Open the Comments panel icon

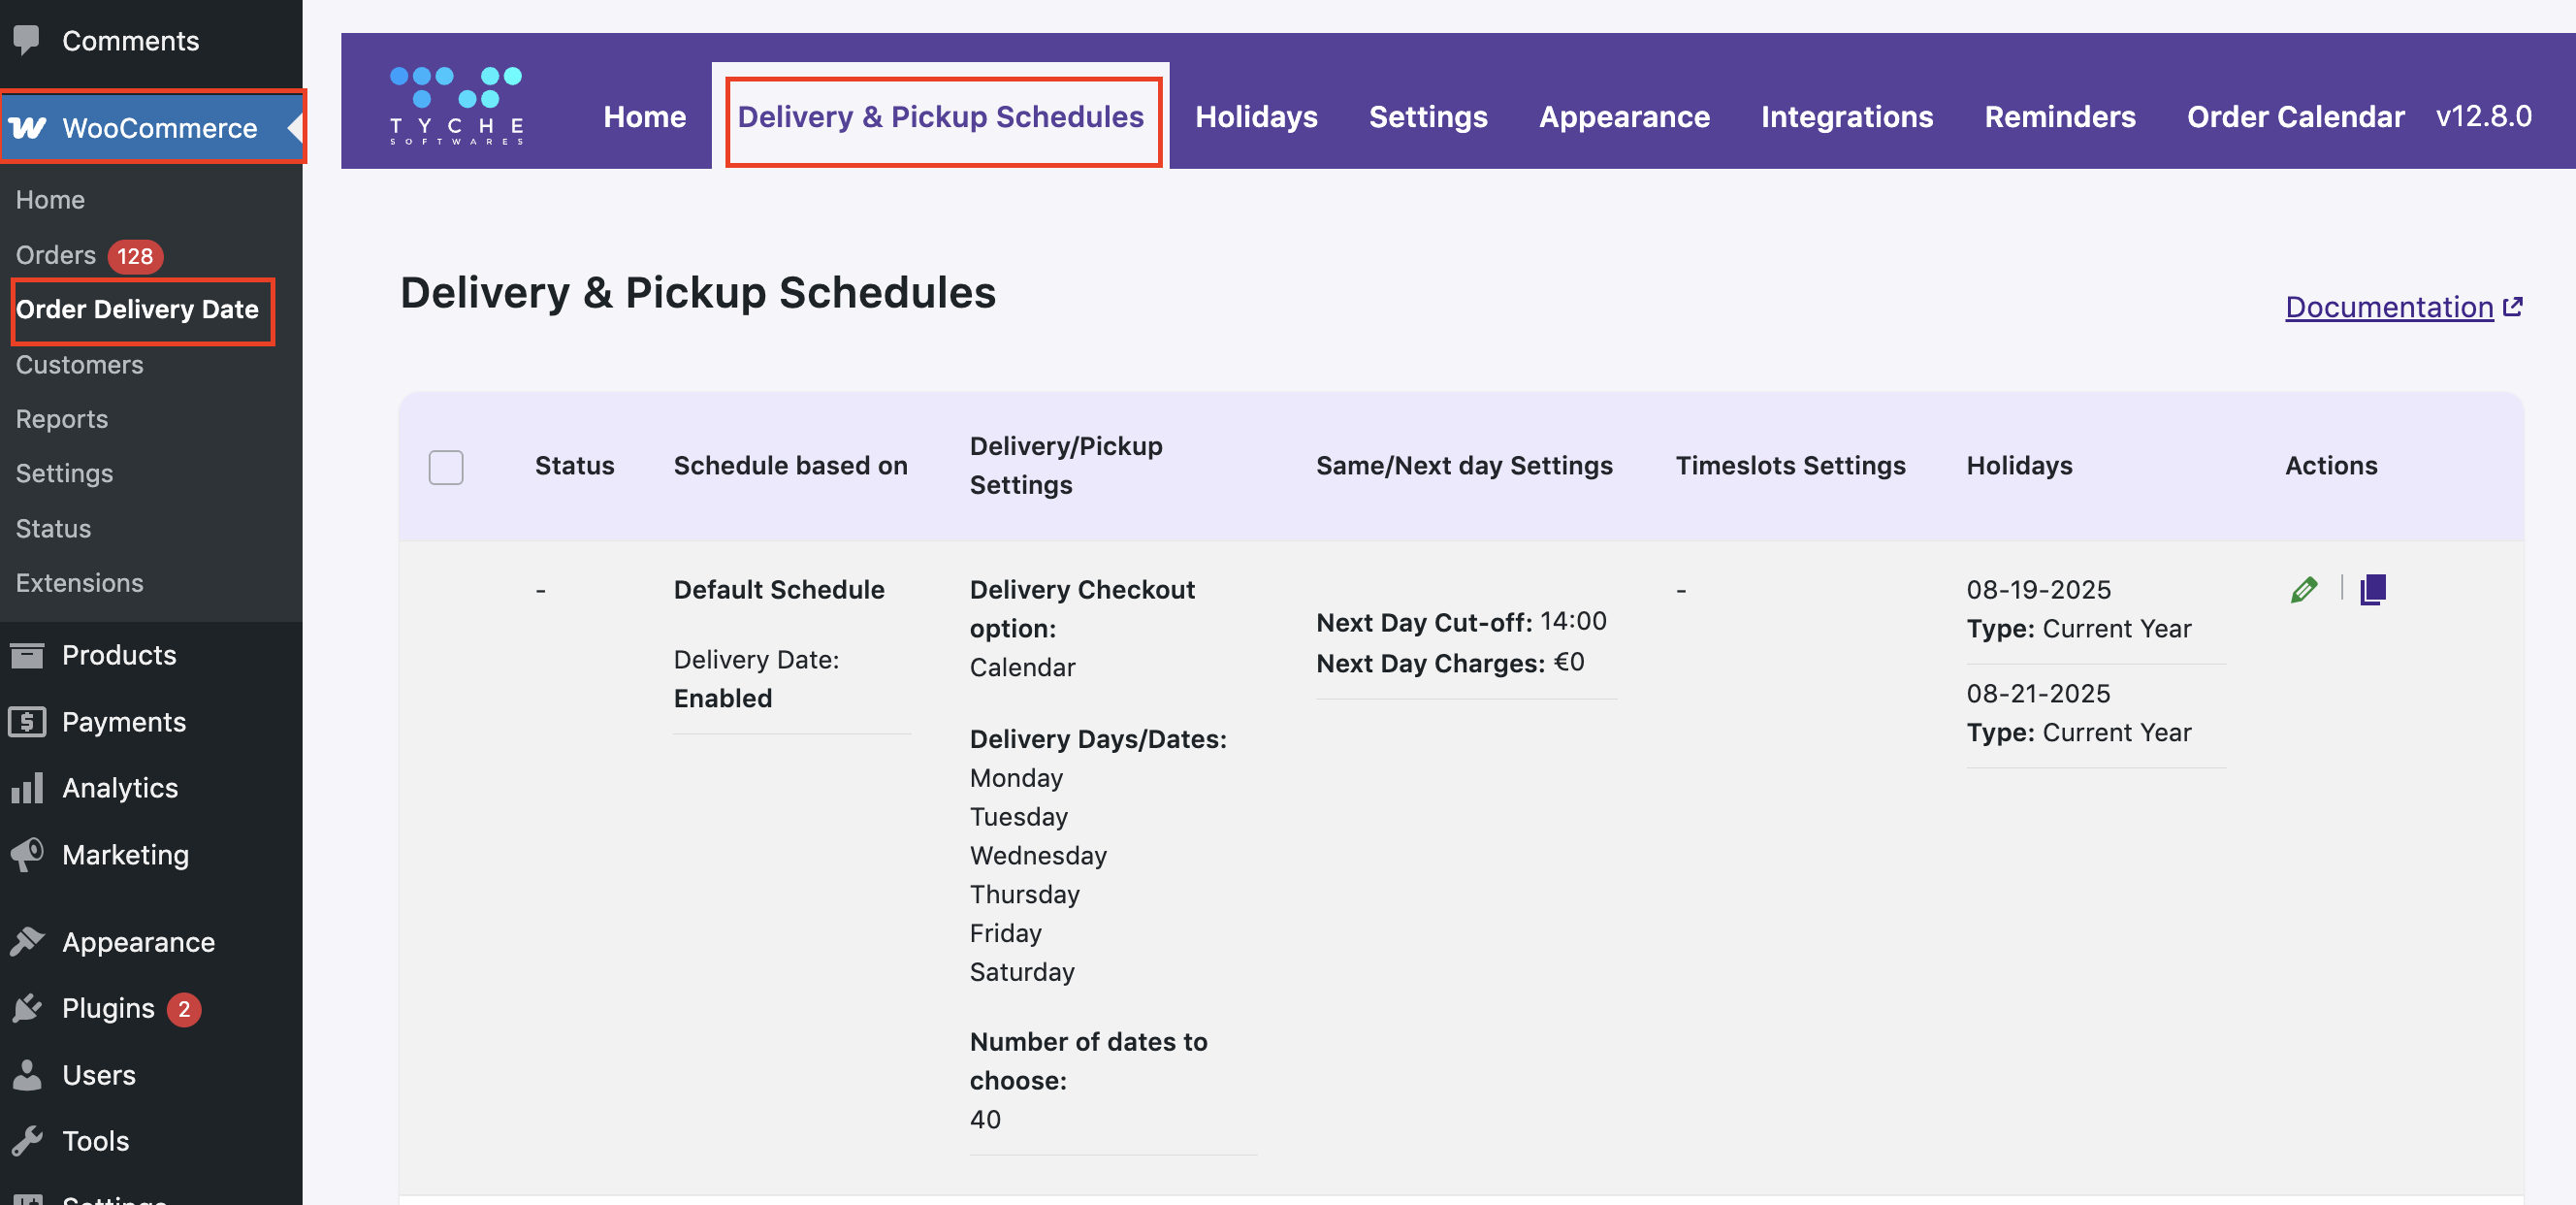(26, 40)
